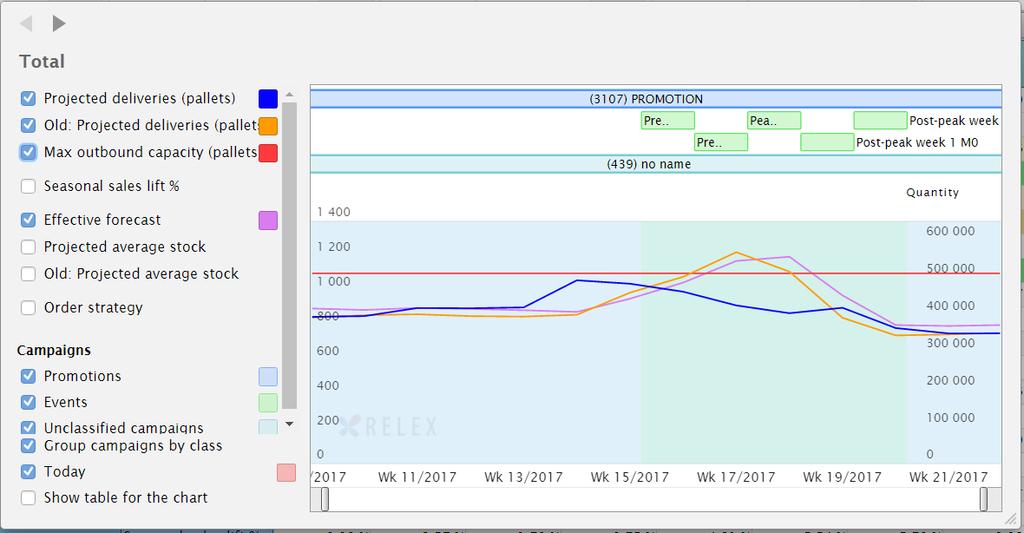Select the Post-peak week event block
Screen dimensions: 1024x533
(x=880, y=120)
